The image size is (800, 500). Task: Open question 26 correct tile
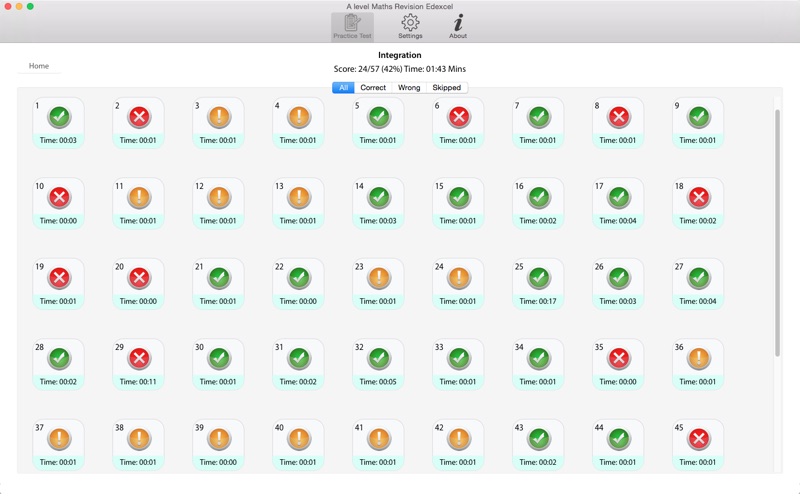coord(618,284)
